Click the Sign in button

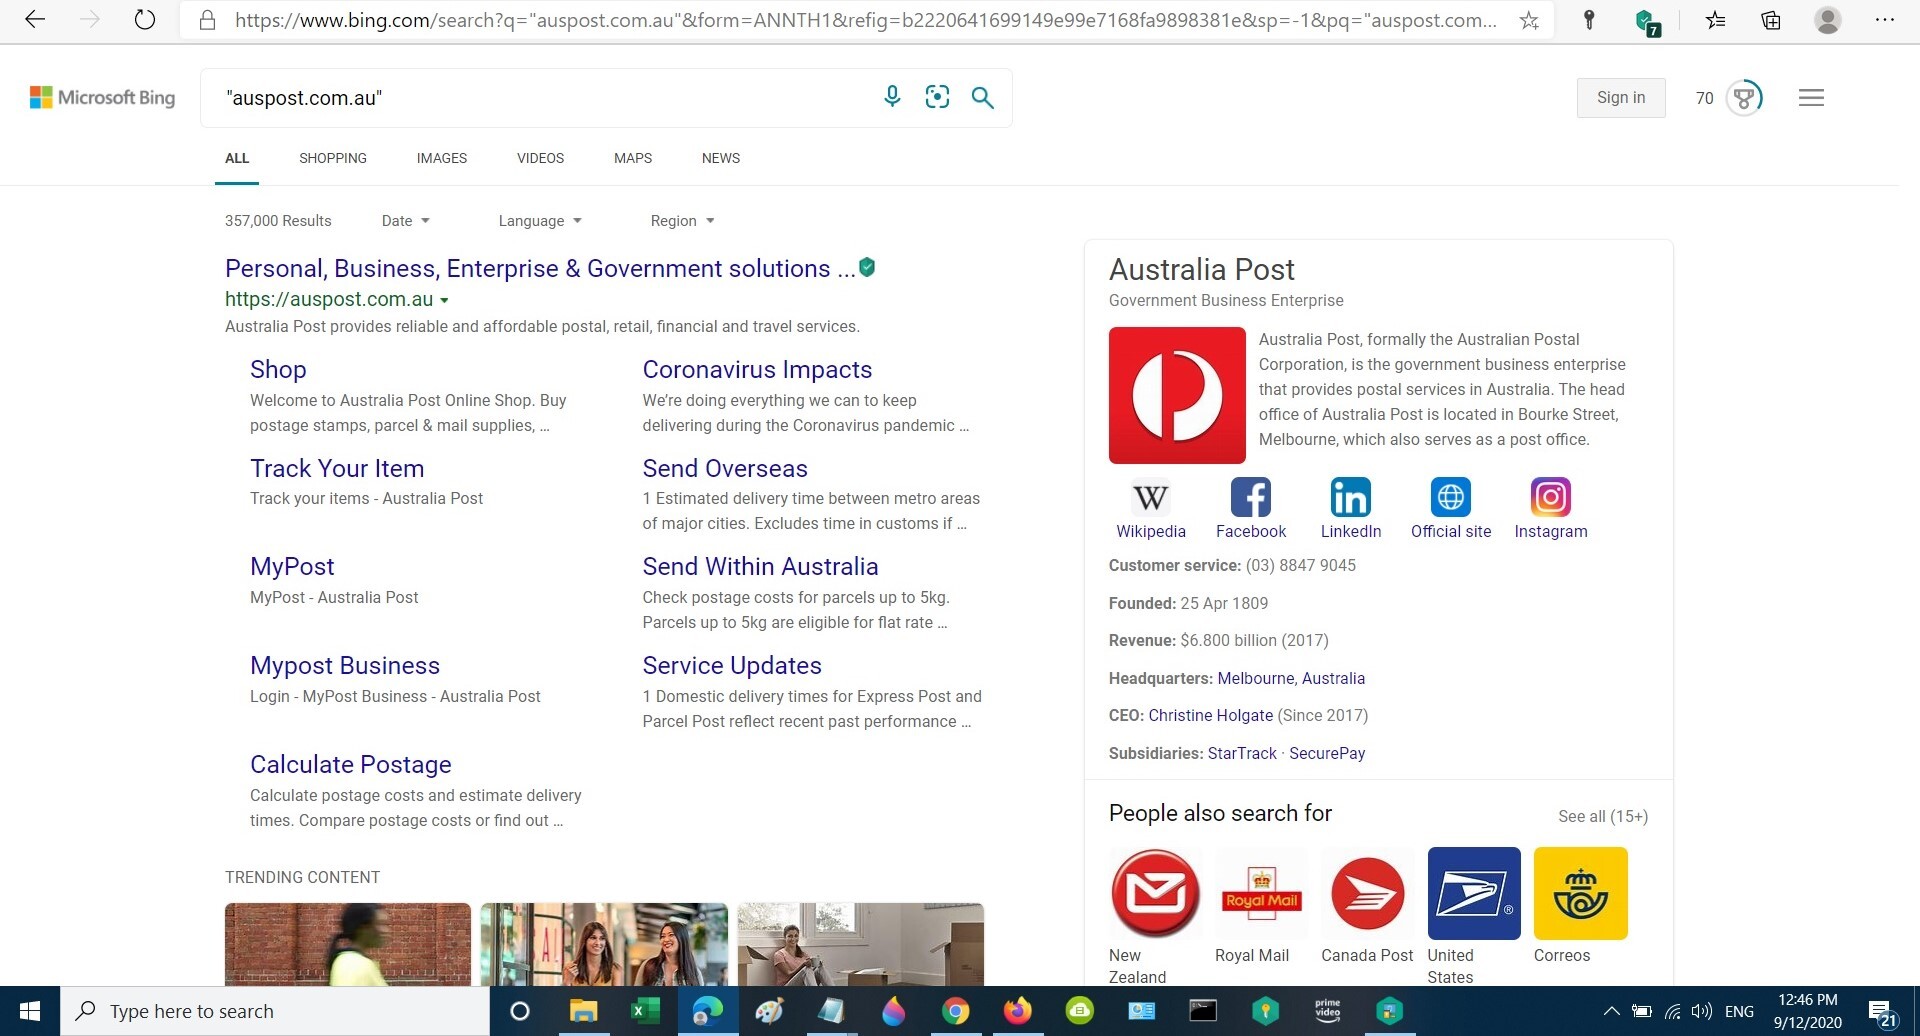point(1621,98)
